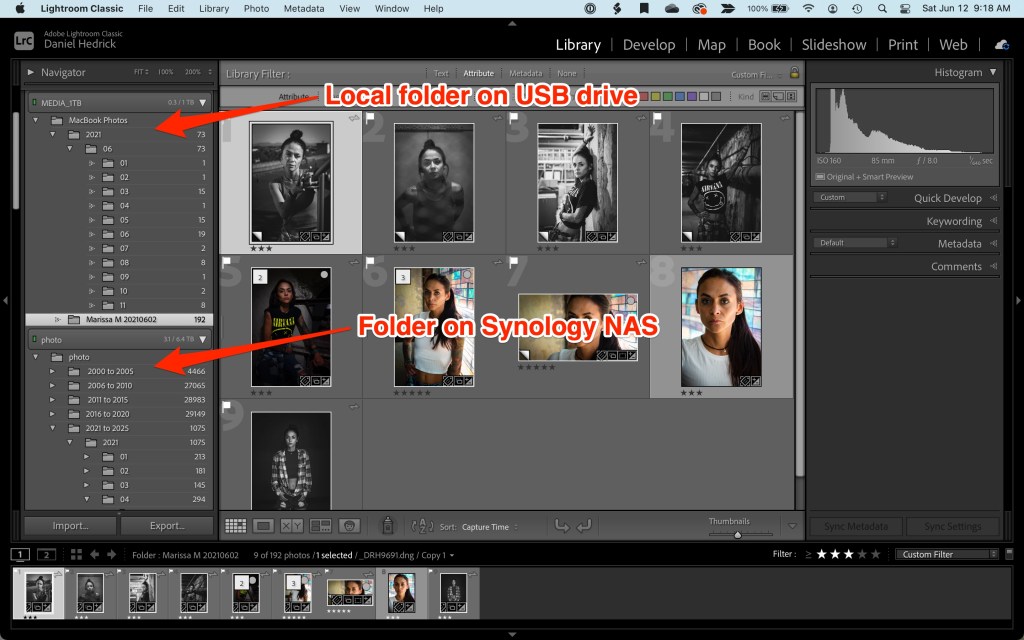Image resolution: width=1024 pixels, height=640 pixels.
Task: Select second monitor display button
Action: [x=46, y=554]
